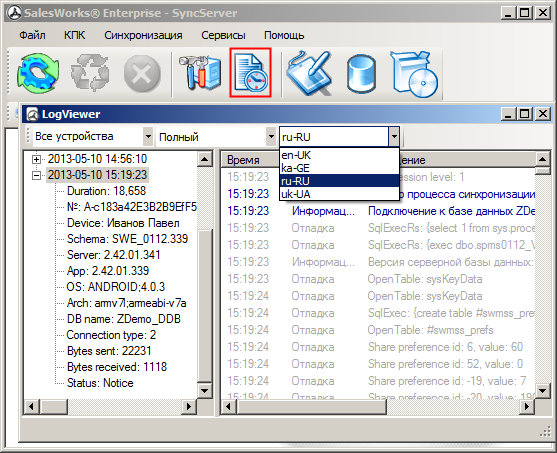Open the log viewer document-clock icon
Viewport: 557px width, 453px height.
tap(250, 72)
